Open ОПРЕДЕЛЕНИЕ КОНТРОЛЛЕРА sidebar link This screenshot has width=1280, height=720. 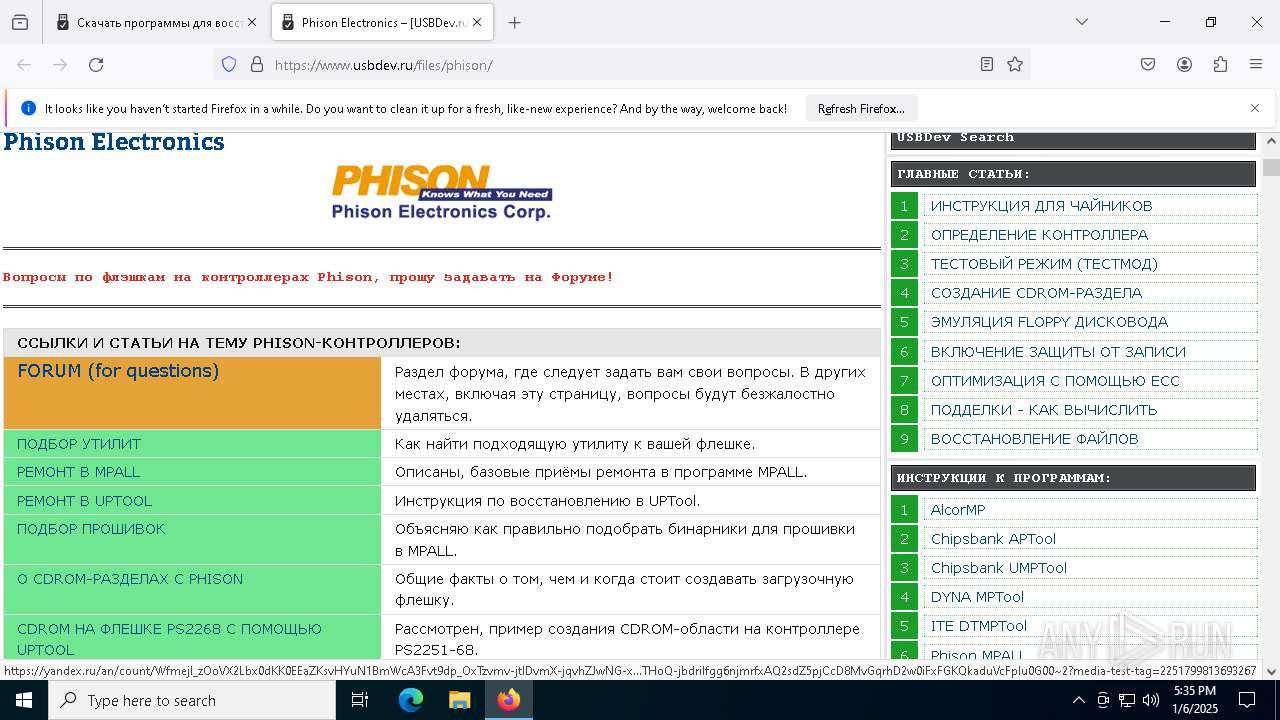coord(1039,235)
